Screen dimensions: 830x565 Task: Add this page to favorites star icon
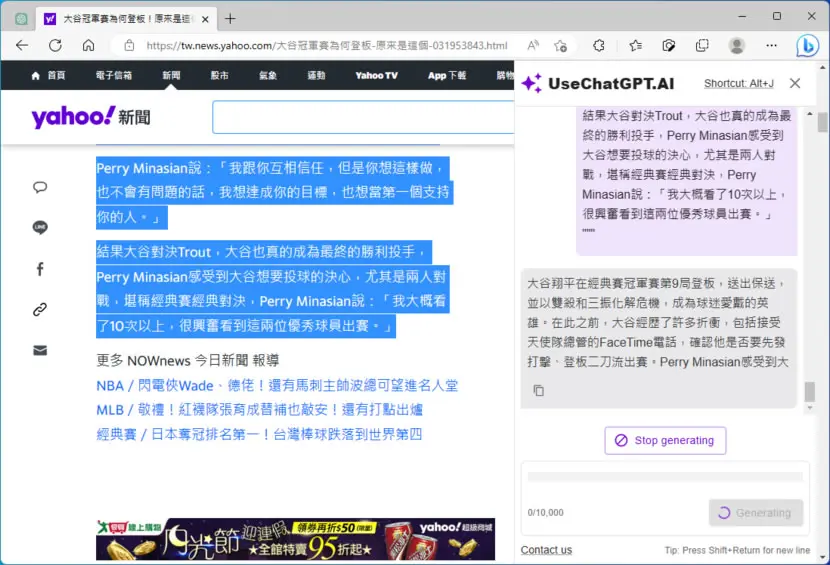pyautogui.click(x=561, y=46)
